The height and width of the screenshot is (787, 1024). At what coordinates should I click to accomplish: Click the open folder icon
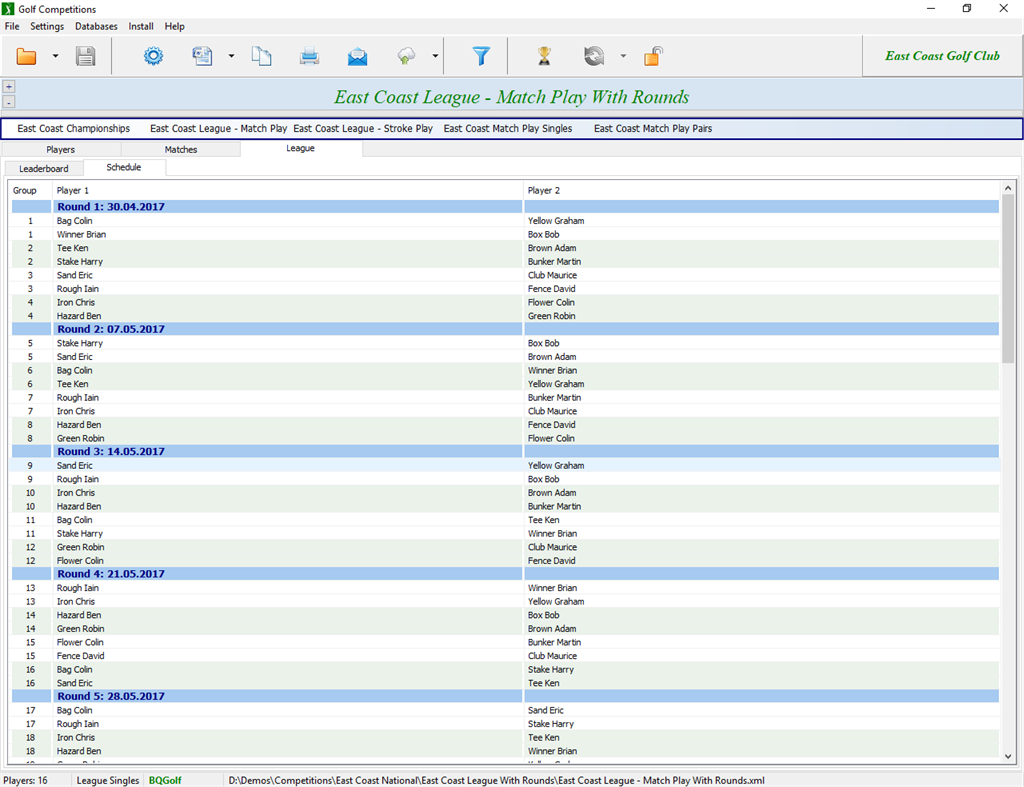pos(27,57)
